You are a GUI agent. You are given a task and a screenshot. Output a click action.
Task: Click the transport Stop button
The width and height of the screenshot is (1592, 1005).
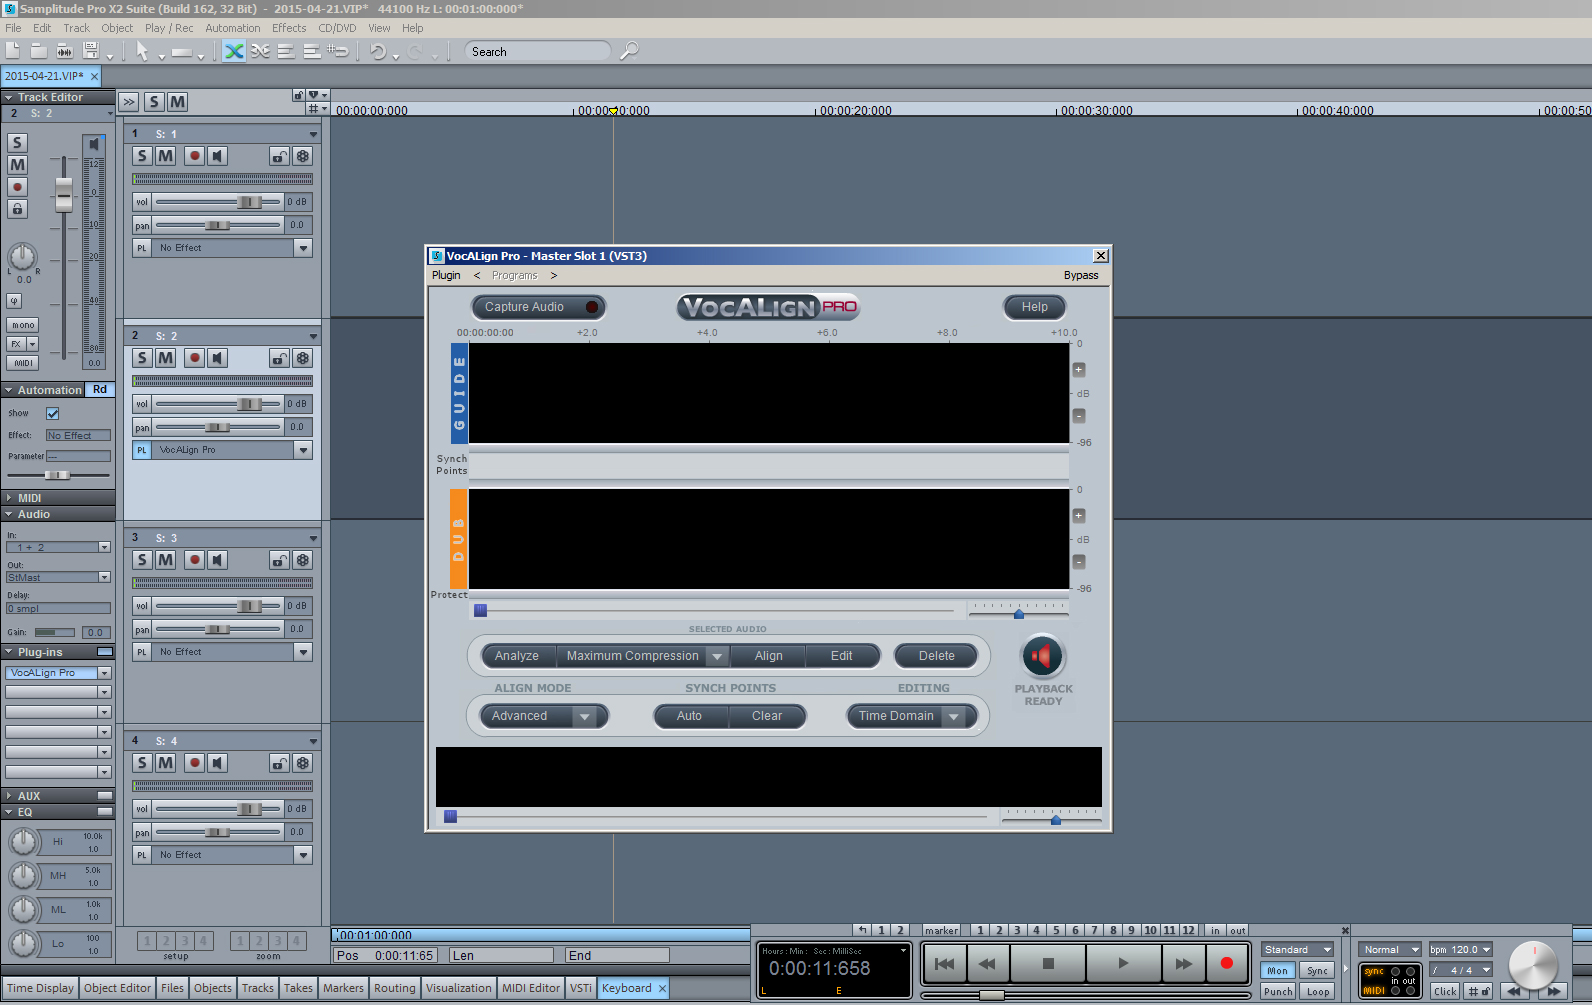coord(1048,964)
